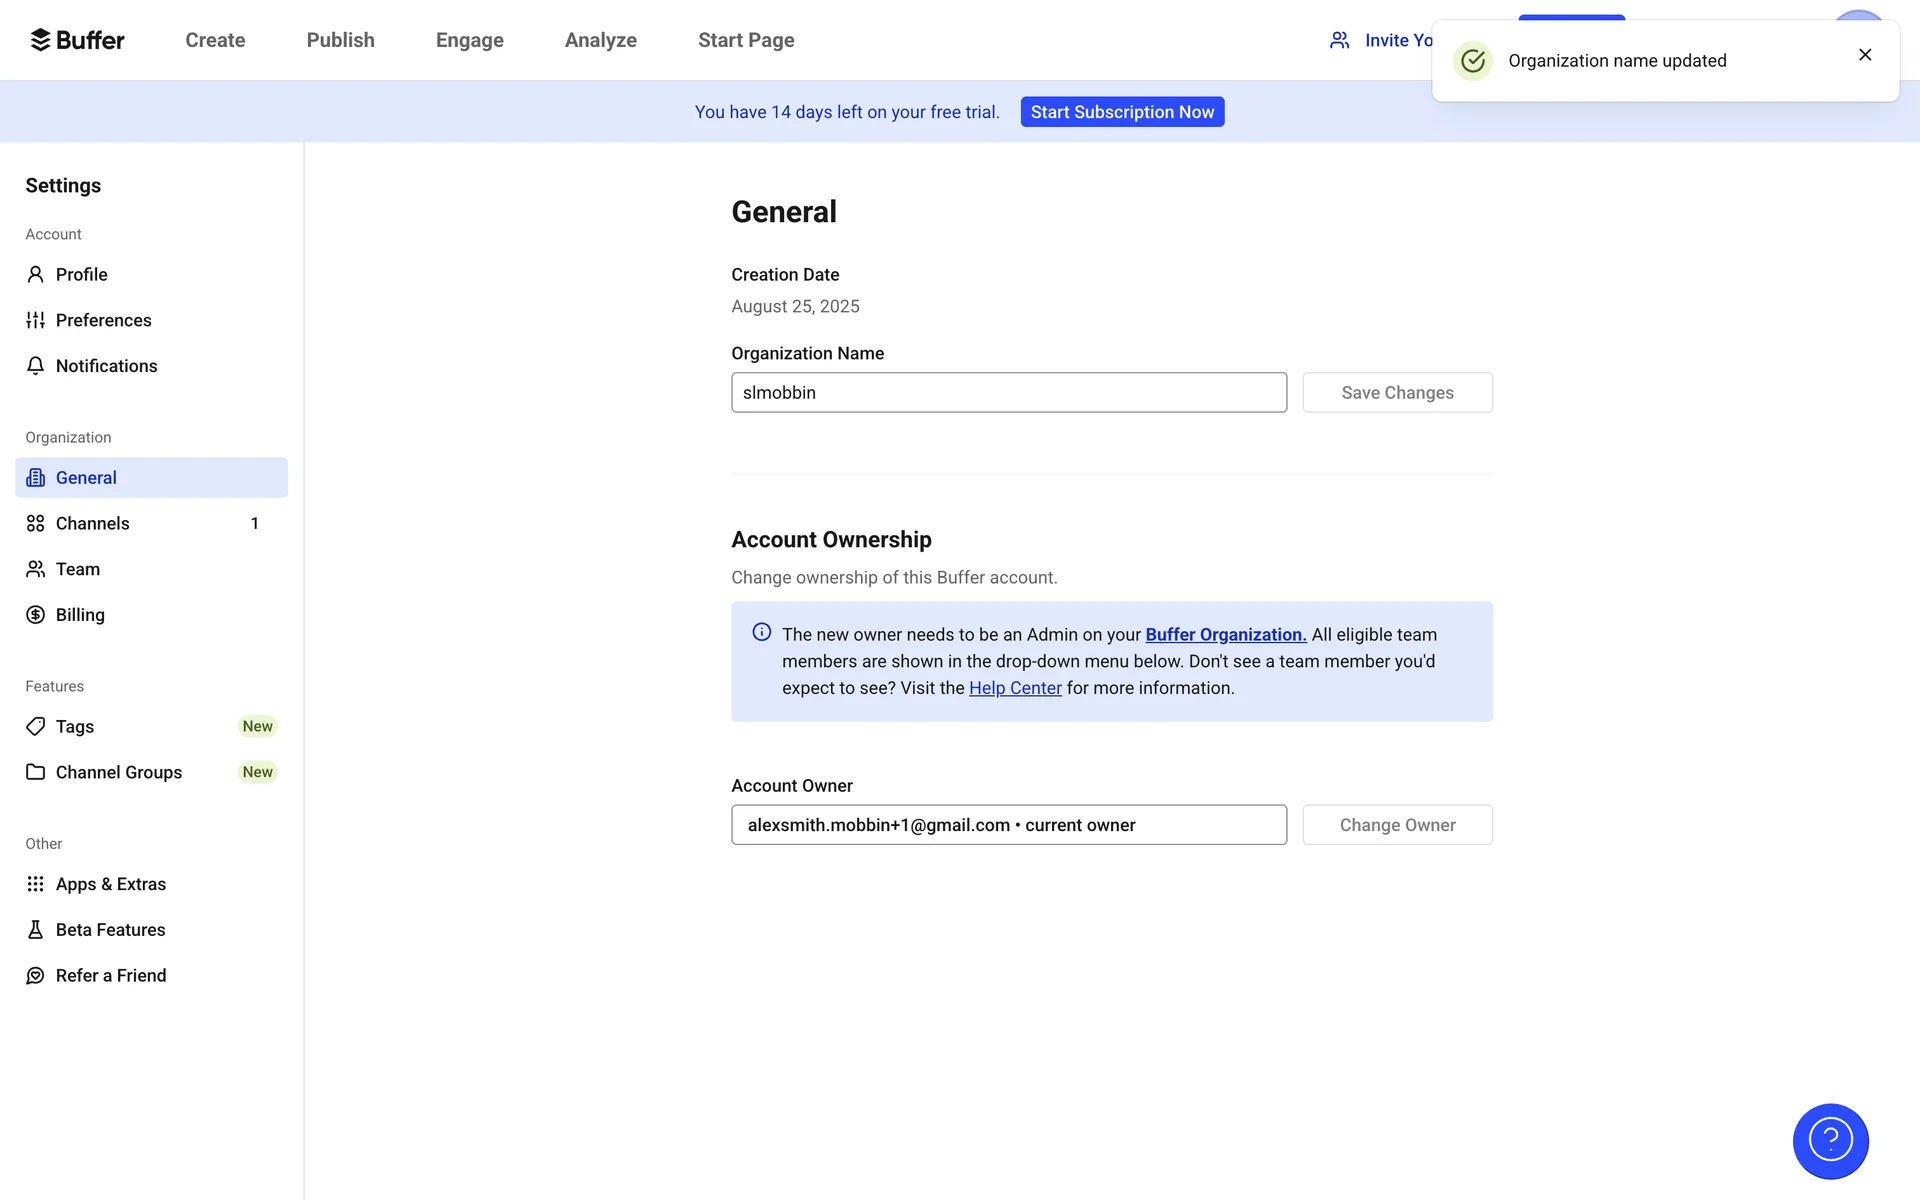This screenshot has width=1920, height=1200.
Task: Click the Billing dollar icon
Action: tap(36, 615)
